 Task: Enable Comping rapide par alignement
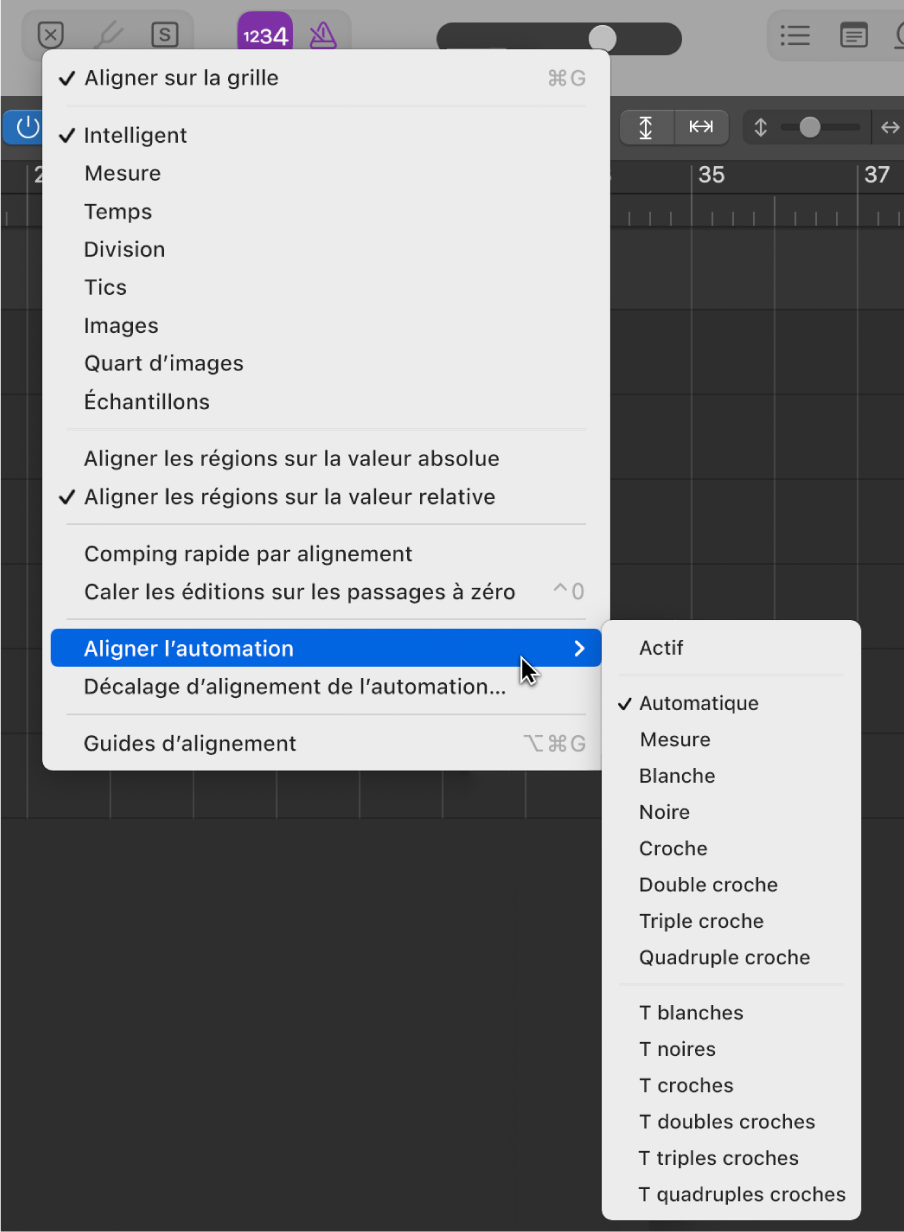click(247, 553)
